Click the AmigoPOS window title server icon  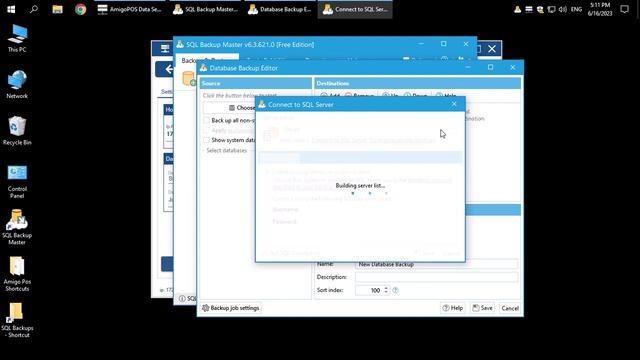point(164,49)
